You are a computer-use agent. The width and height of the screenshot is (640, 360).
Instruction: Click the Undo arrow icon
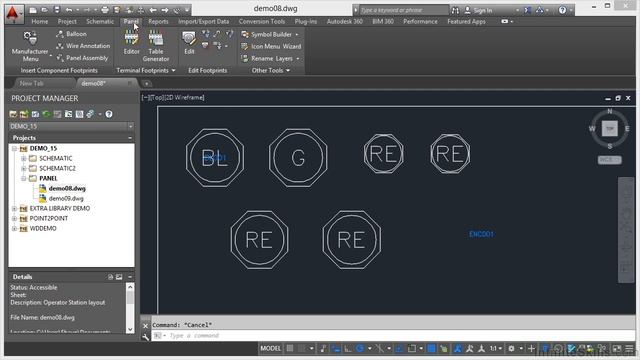coord(69,10)
